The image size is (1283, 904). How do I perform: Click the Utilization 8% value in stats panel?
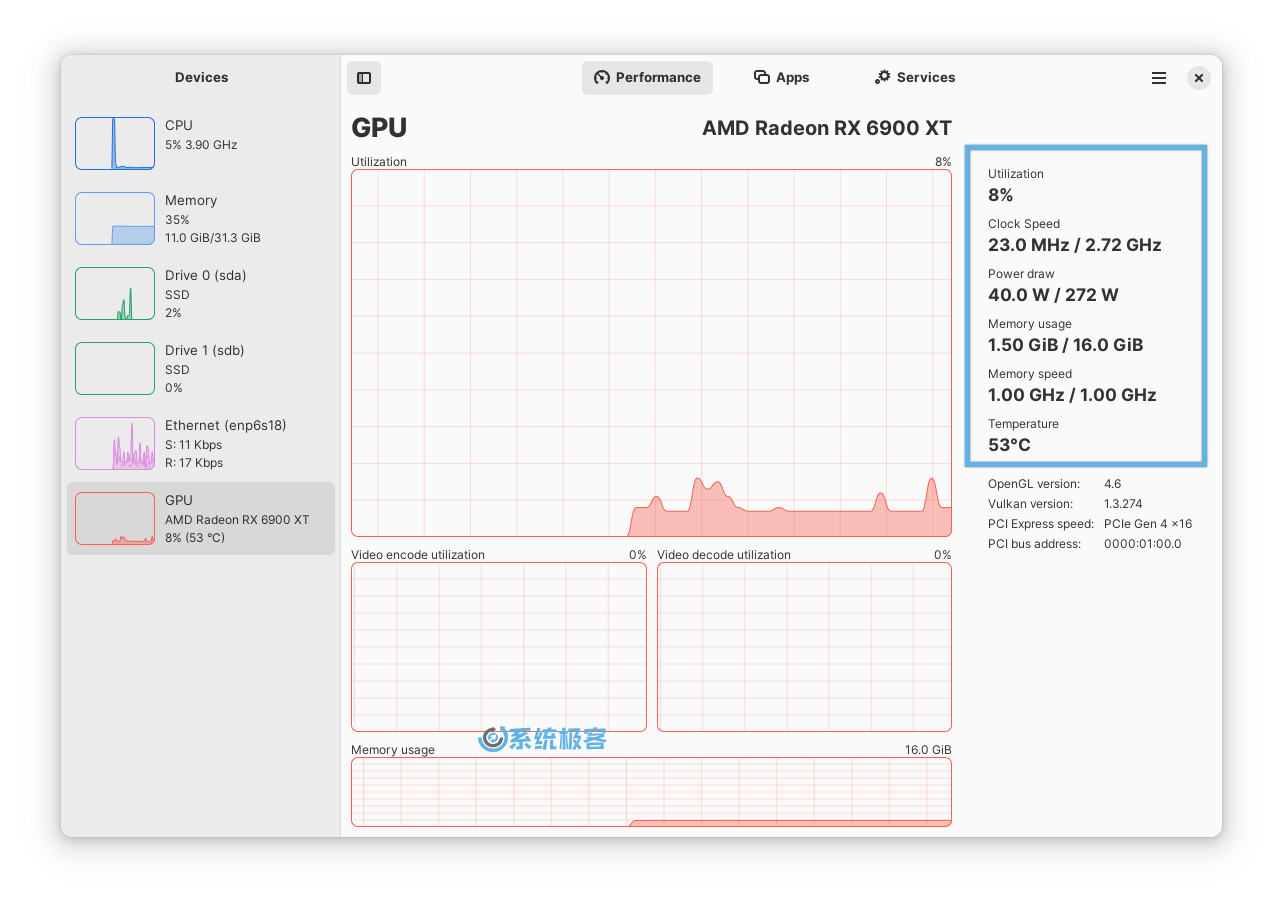(x=1001, y=195)
